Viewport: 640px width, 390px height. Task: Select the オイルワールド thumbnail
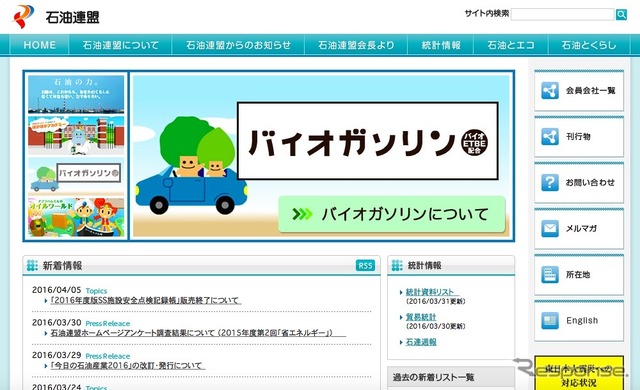(76, 217)
